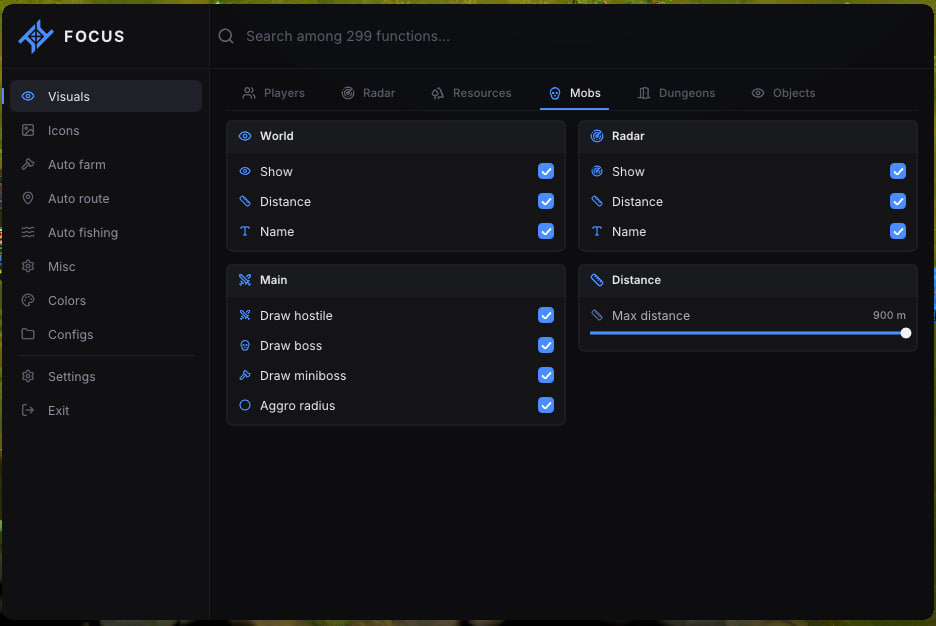The width and height of the screenshot is (936, 626).
Task: Open Auto fishing via its waves icon
Action: click(x=28, y=232)
